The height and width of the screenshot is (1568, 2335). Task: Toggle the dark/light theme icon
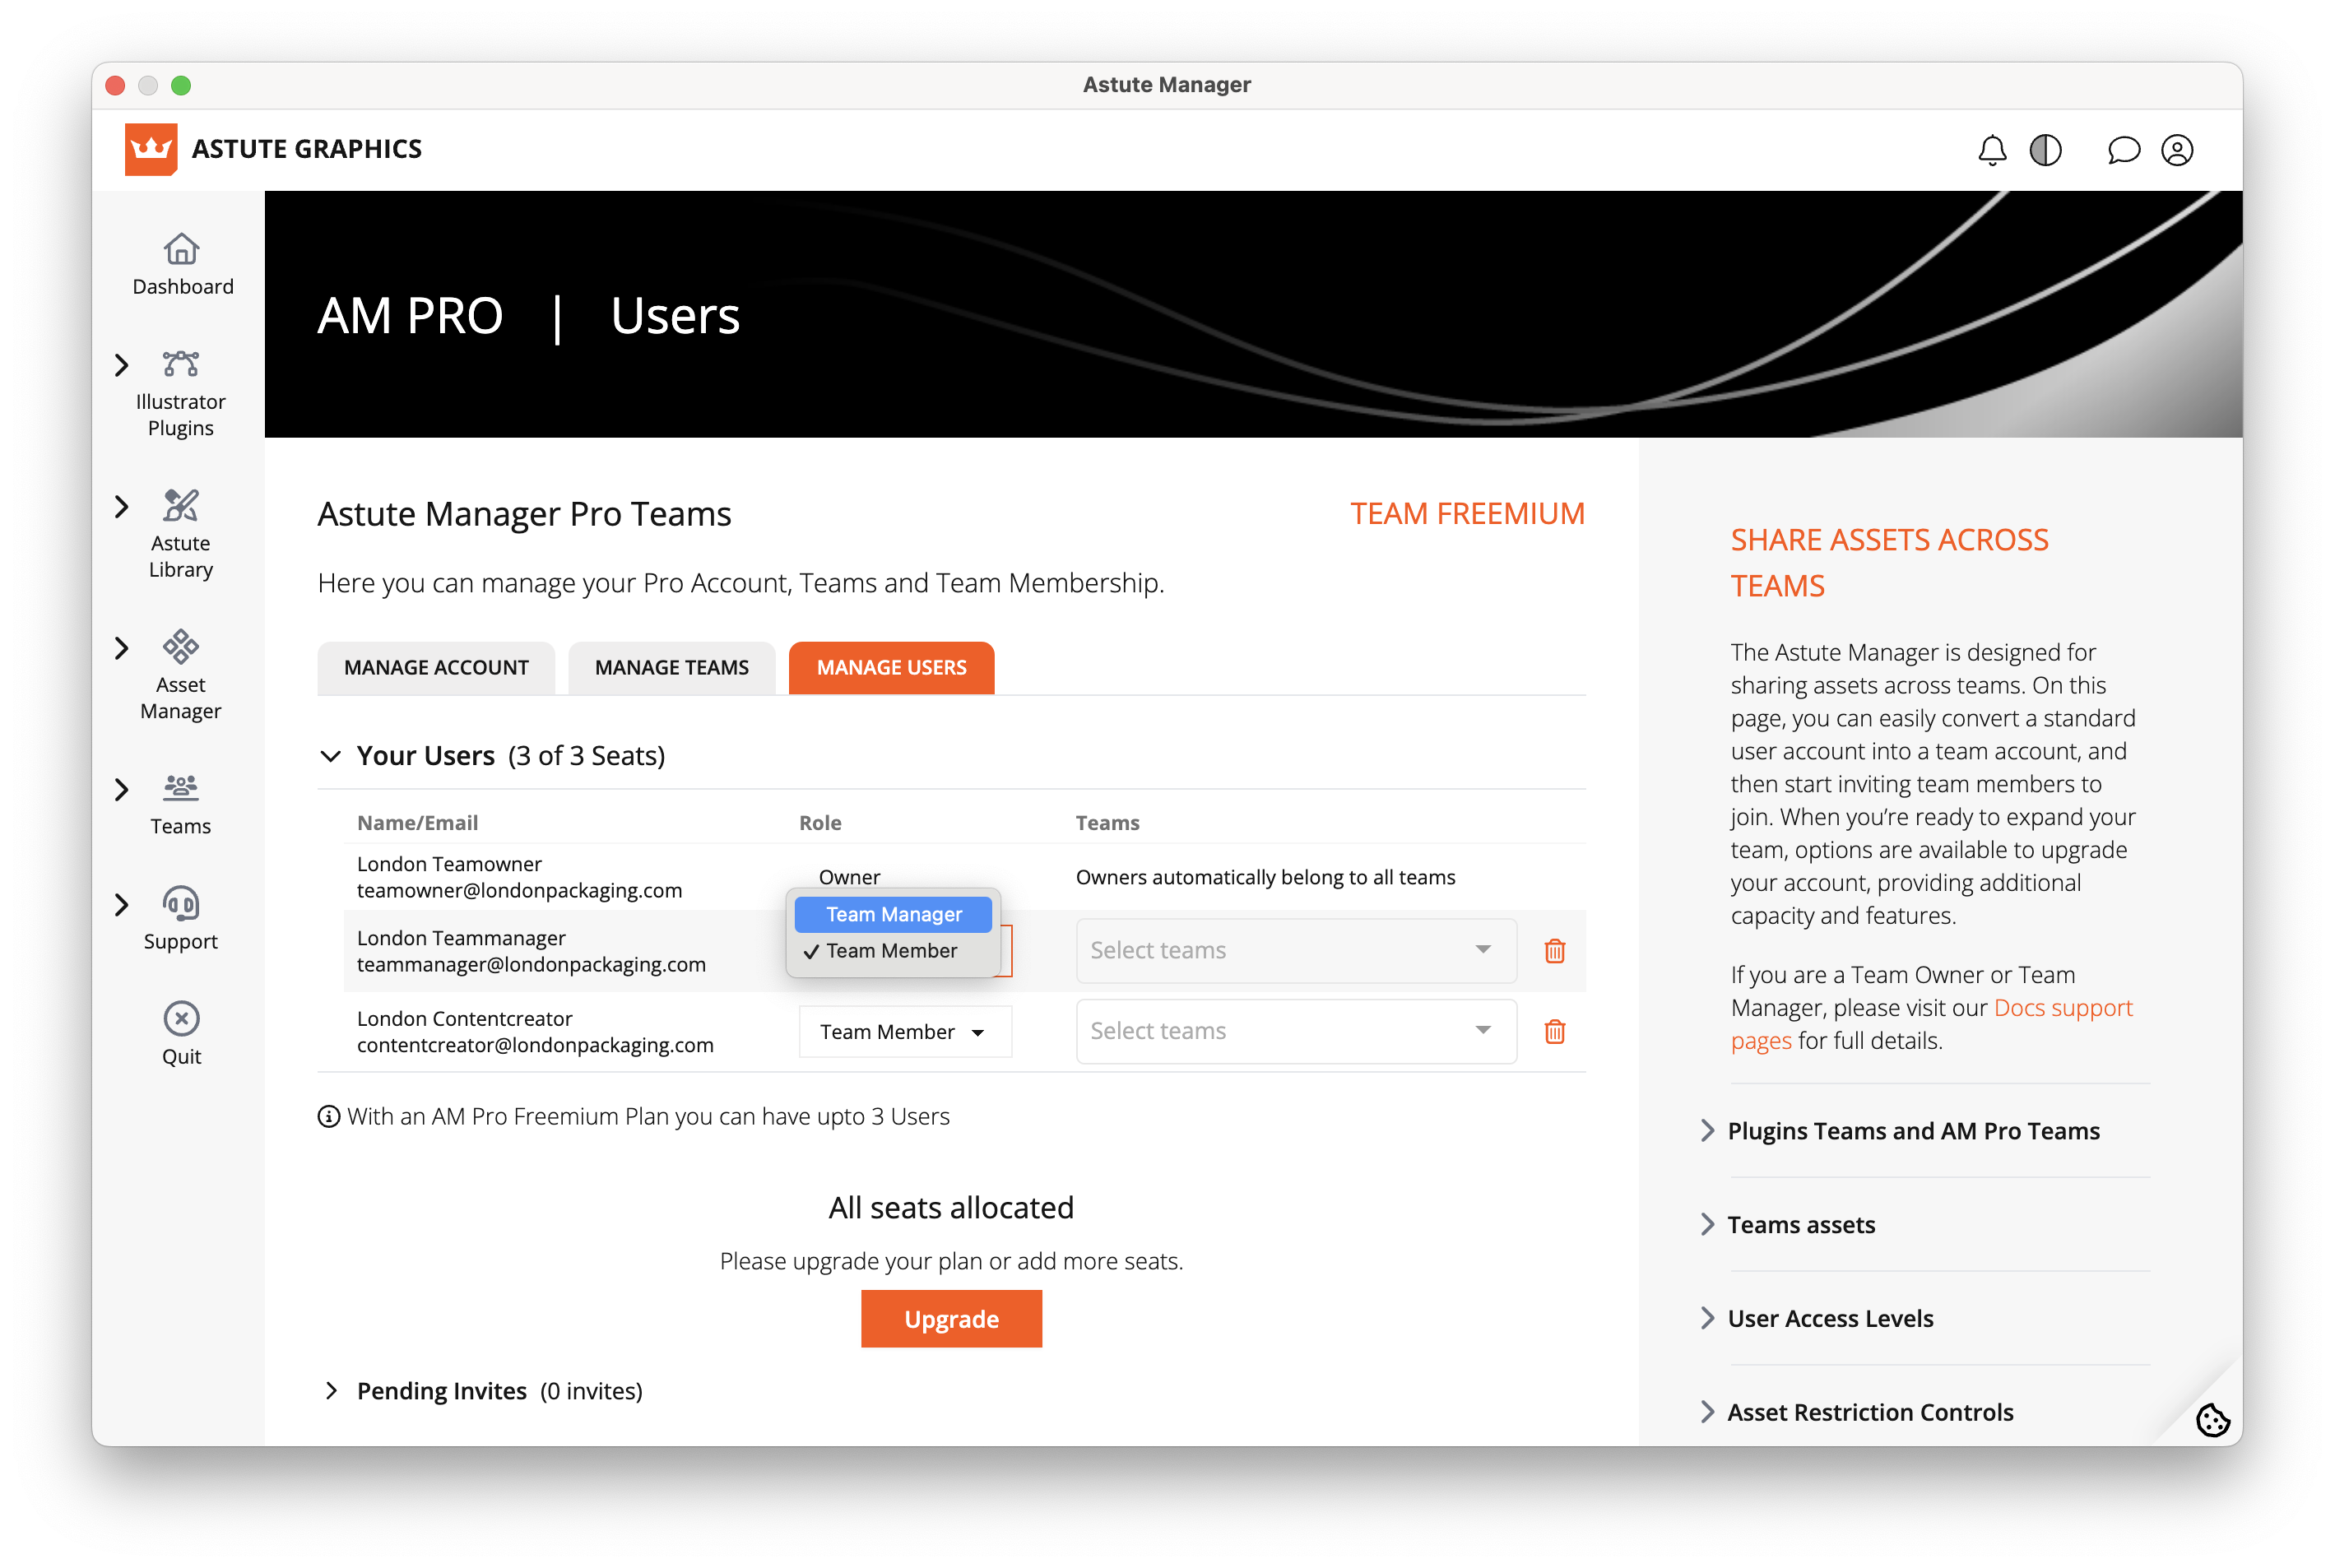tap(2045, 150)
